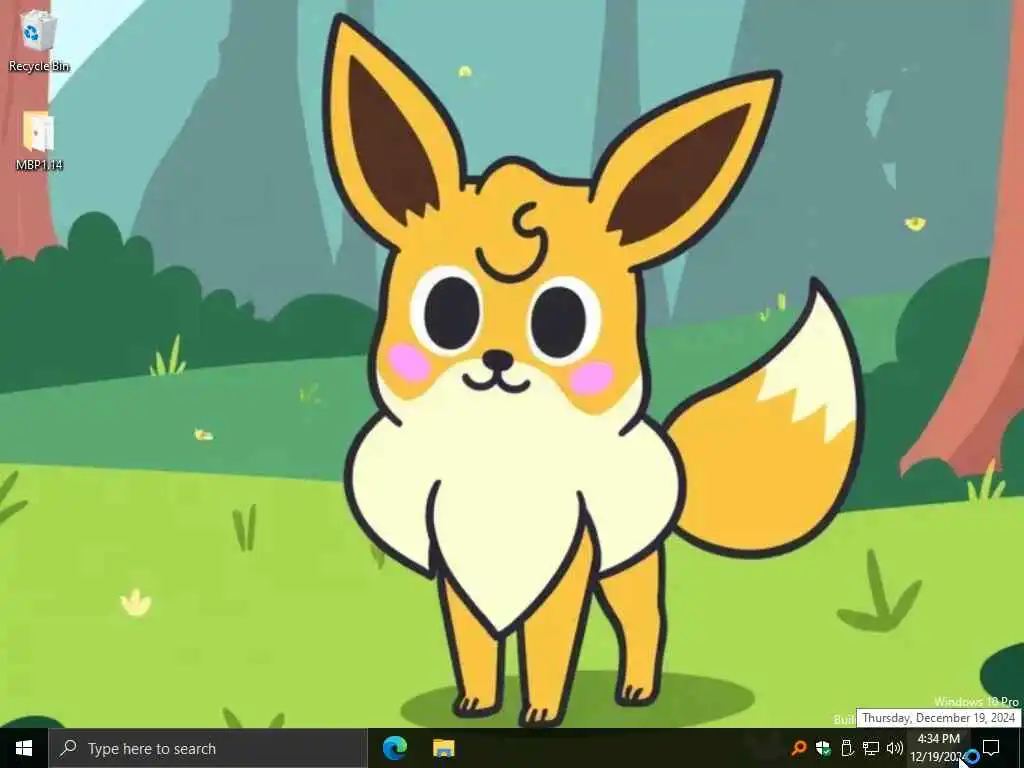1024x768 pixels.
Task: Click the 'Type here to search' box
Action: [208, 748]
